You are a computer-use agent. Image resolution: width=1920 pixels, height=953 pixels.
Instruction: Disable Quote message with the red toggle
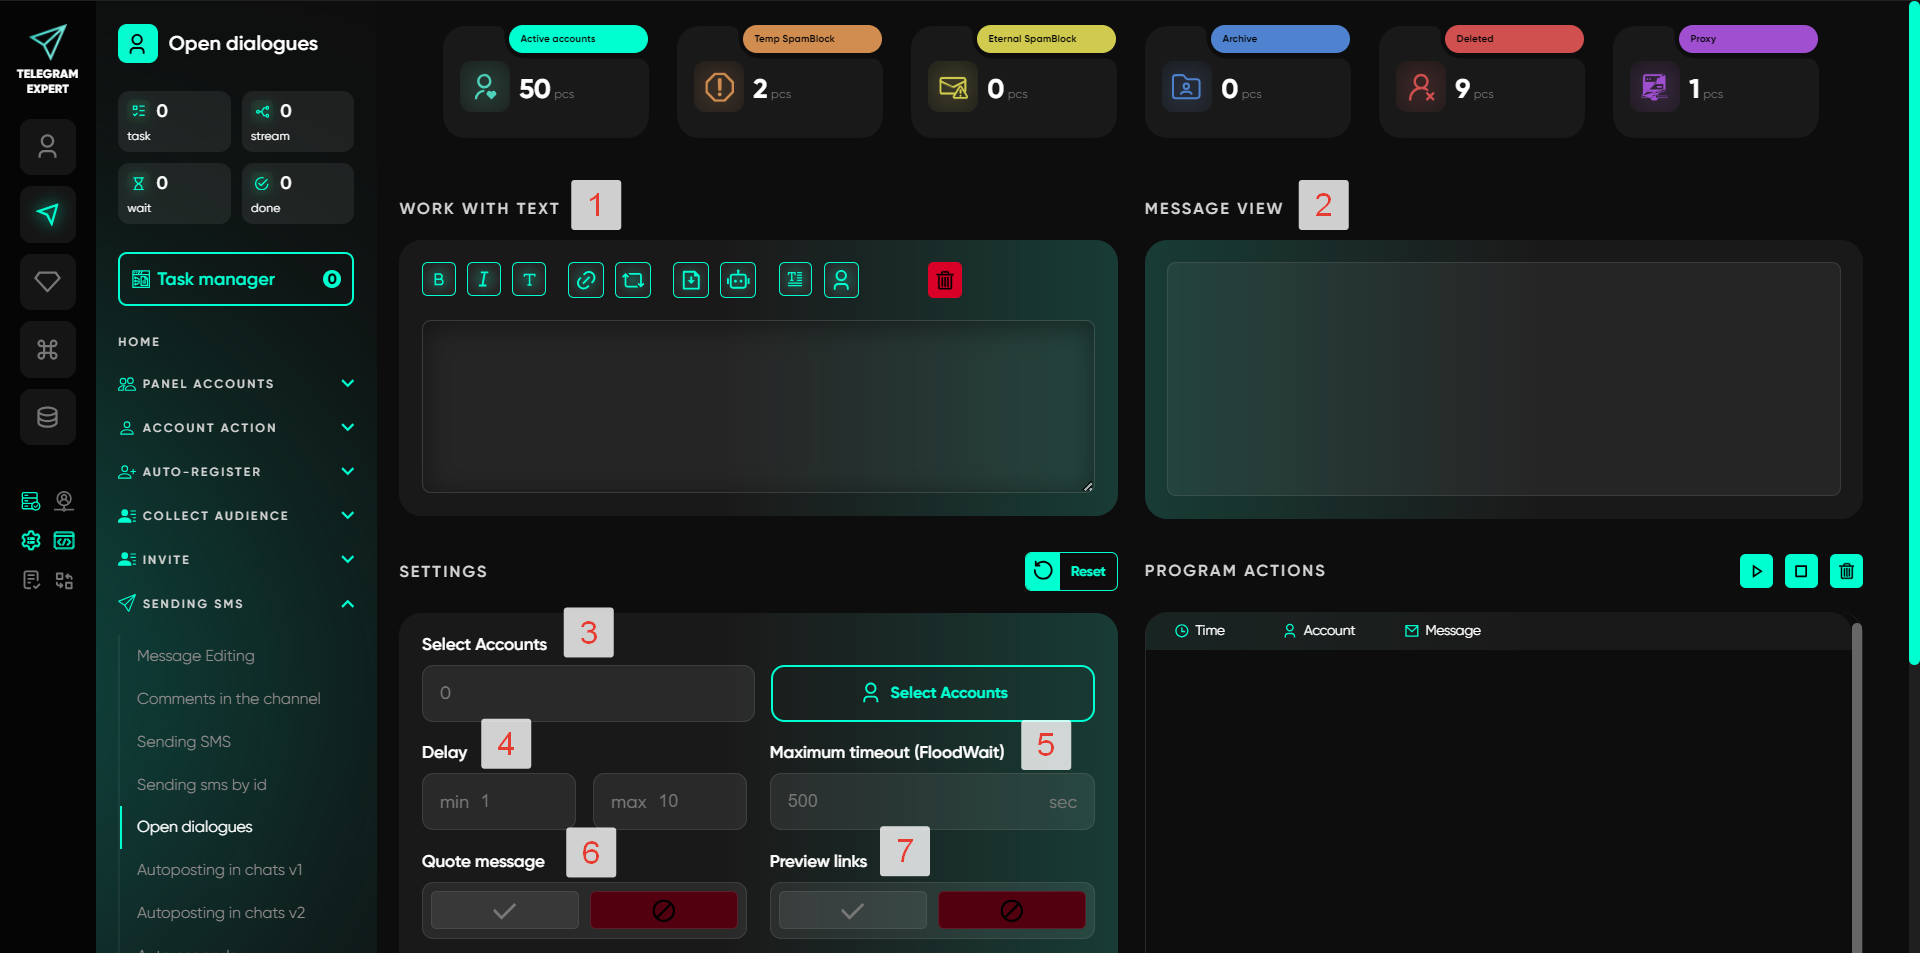pos(663,911)
